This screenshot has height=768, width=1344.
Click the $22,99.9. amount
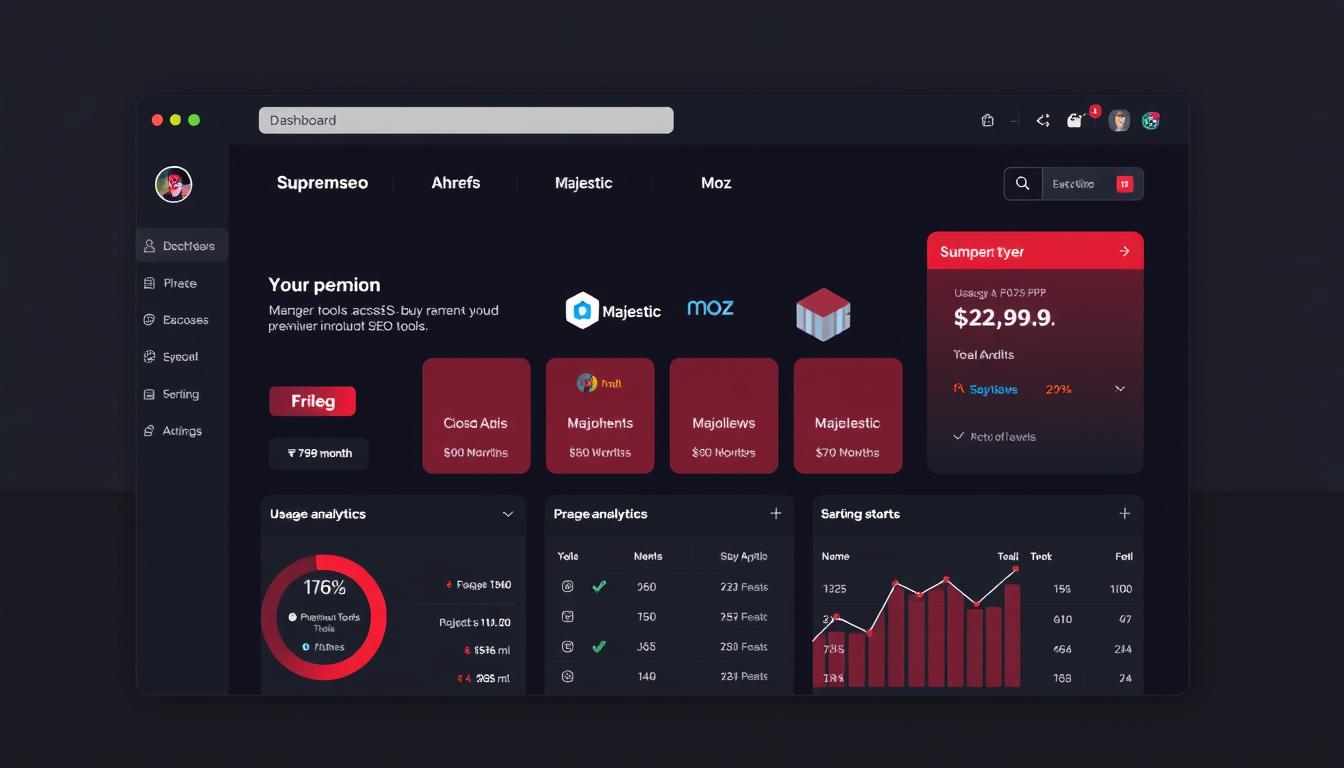(1005, 318)
